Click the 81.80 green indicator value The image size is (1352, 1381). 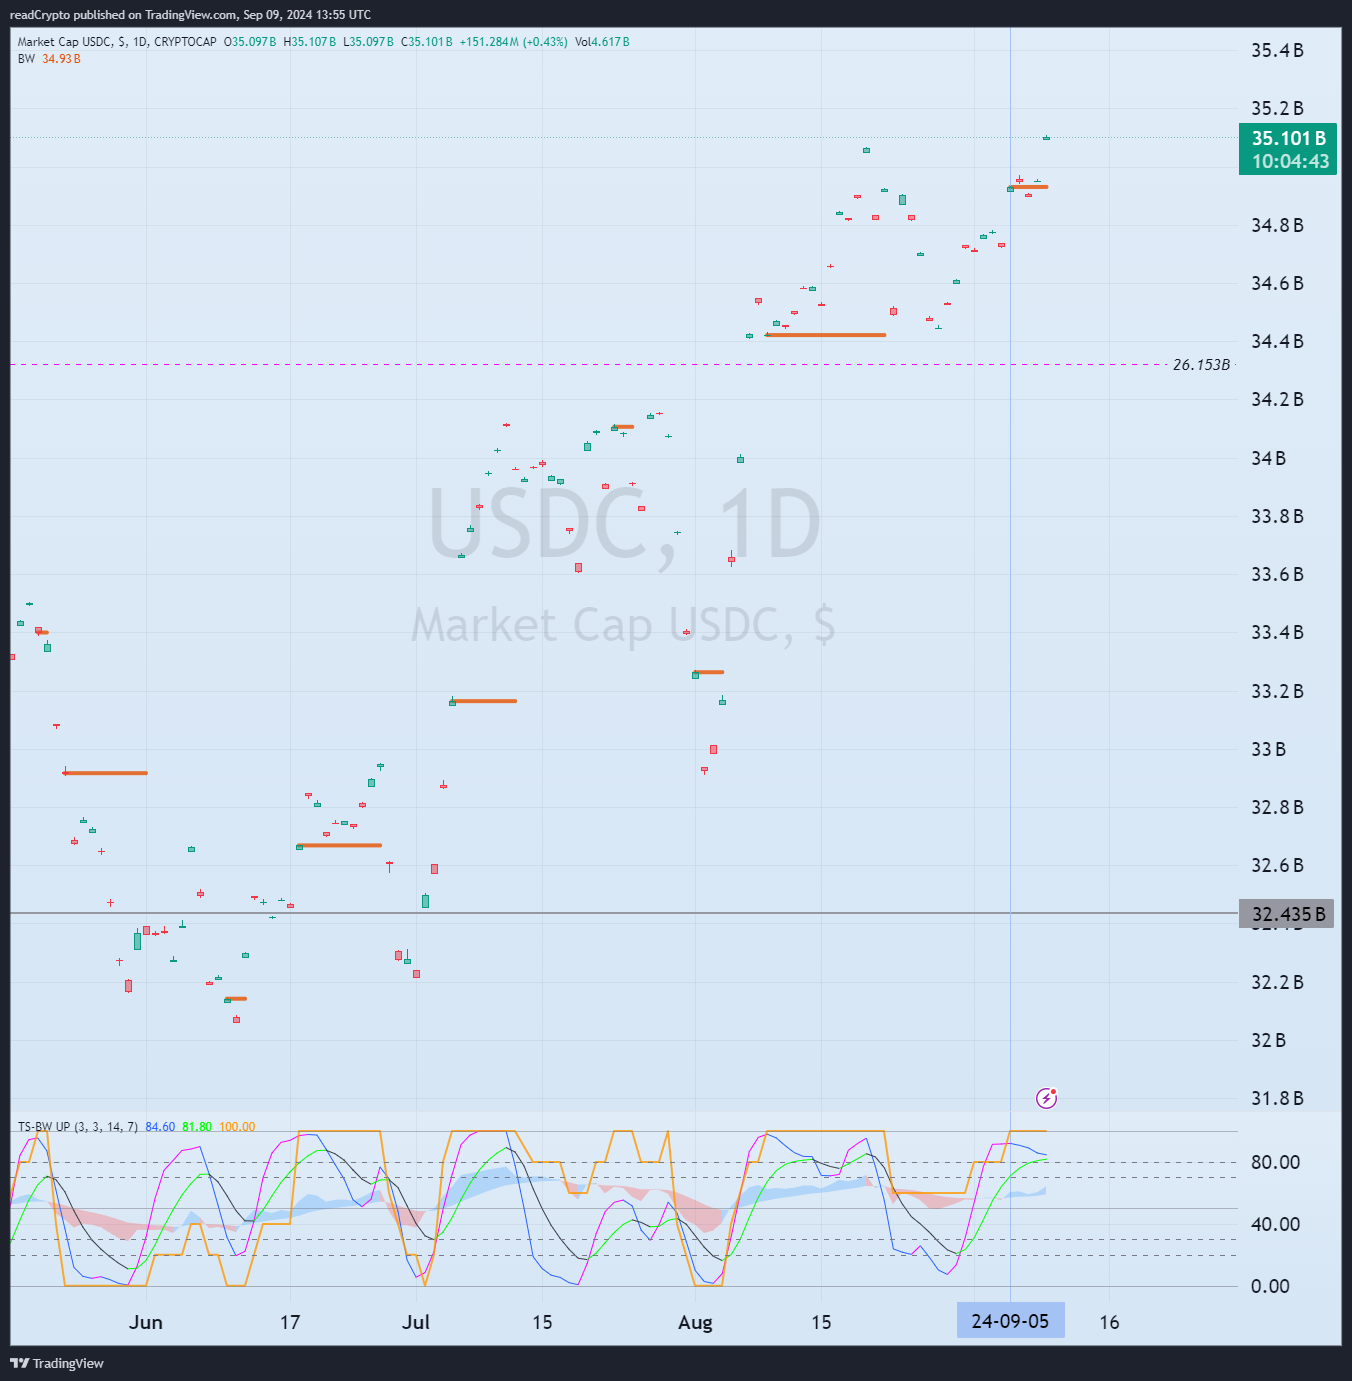tap(197, 1127)
